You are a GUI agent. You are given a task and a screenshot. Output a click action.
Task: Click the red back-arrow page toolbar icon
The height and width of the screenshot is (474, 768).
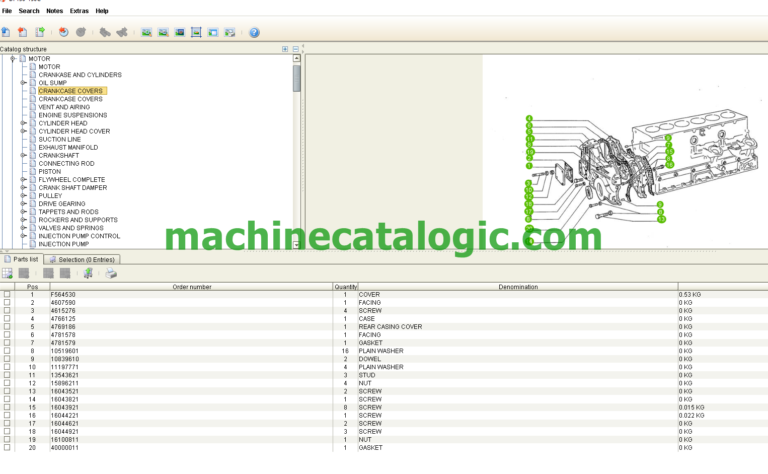click(x=23, y=32)
